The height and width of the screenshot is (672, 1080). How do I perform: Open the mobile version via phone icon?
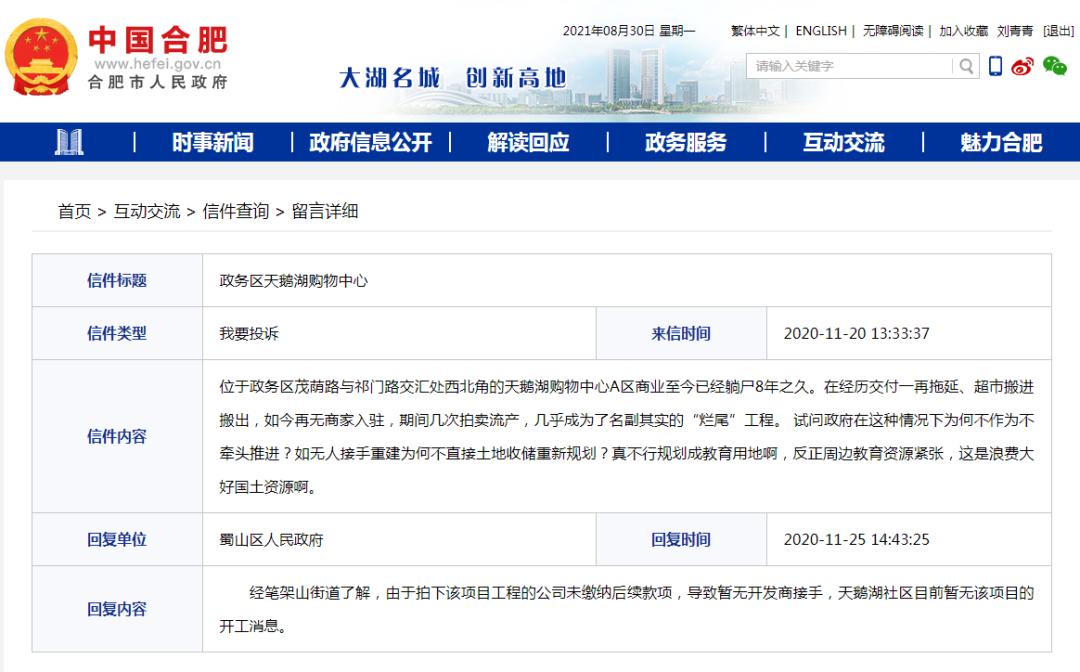[x=996, y=66]
